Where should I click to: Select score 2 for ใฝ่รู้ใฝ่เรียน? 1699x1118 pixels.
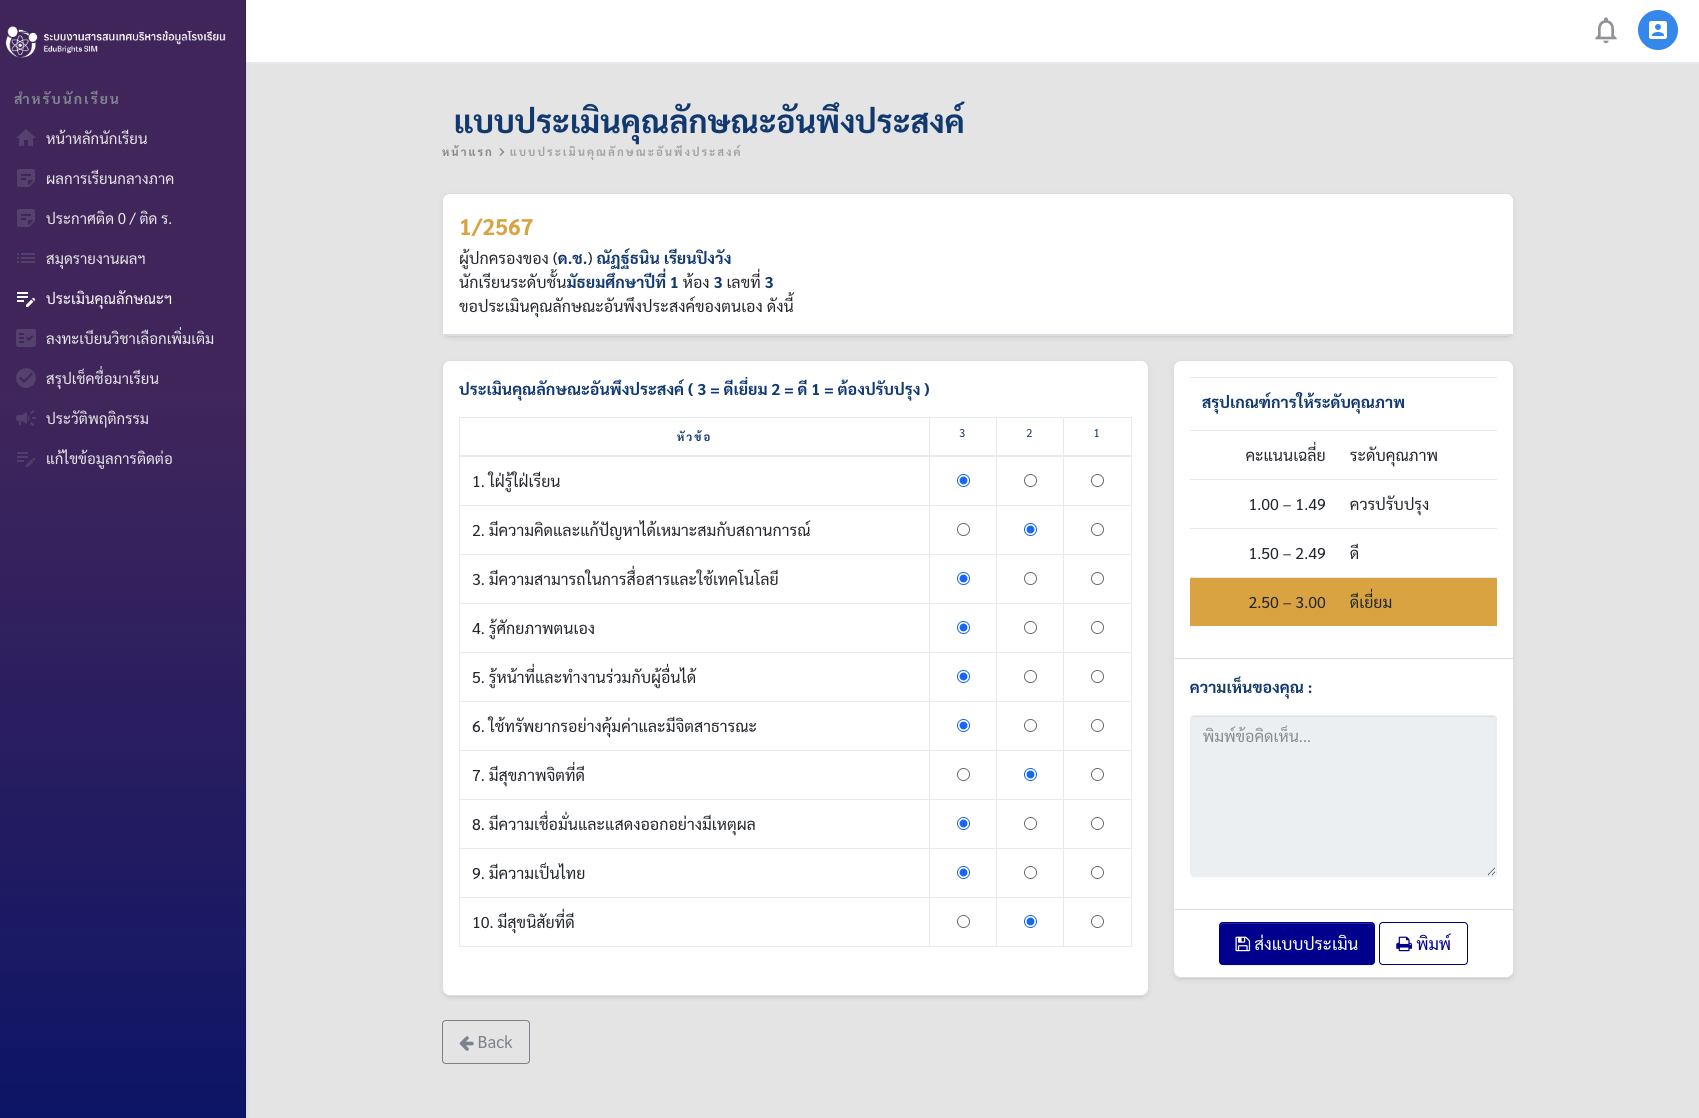point(1030,481)
